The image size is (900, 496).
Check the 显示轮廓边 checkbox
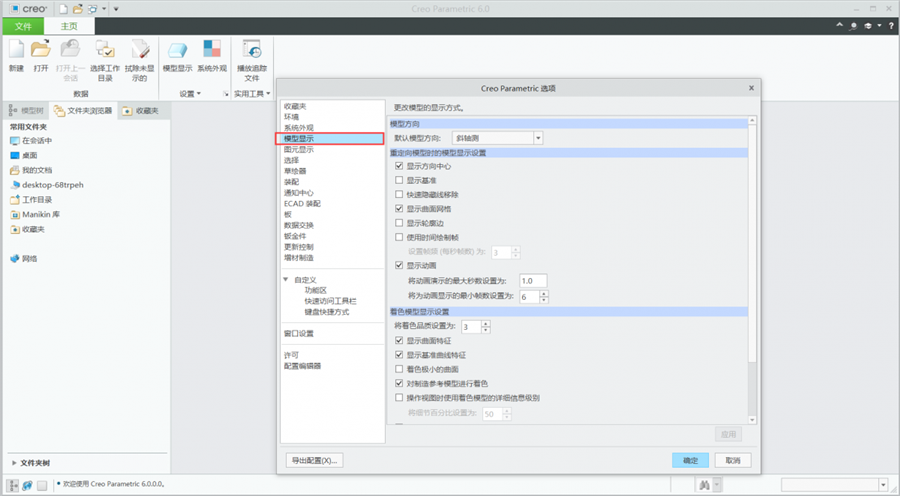(399, 223)
